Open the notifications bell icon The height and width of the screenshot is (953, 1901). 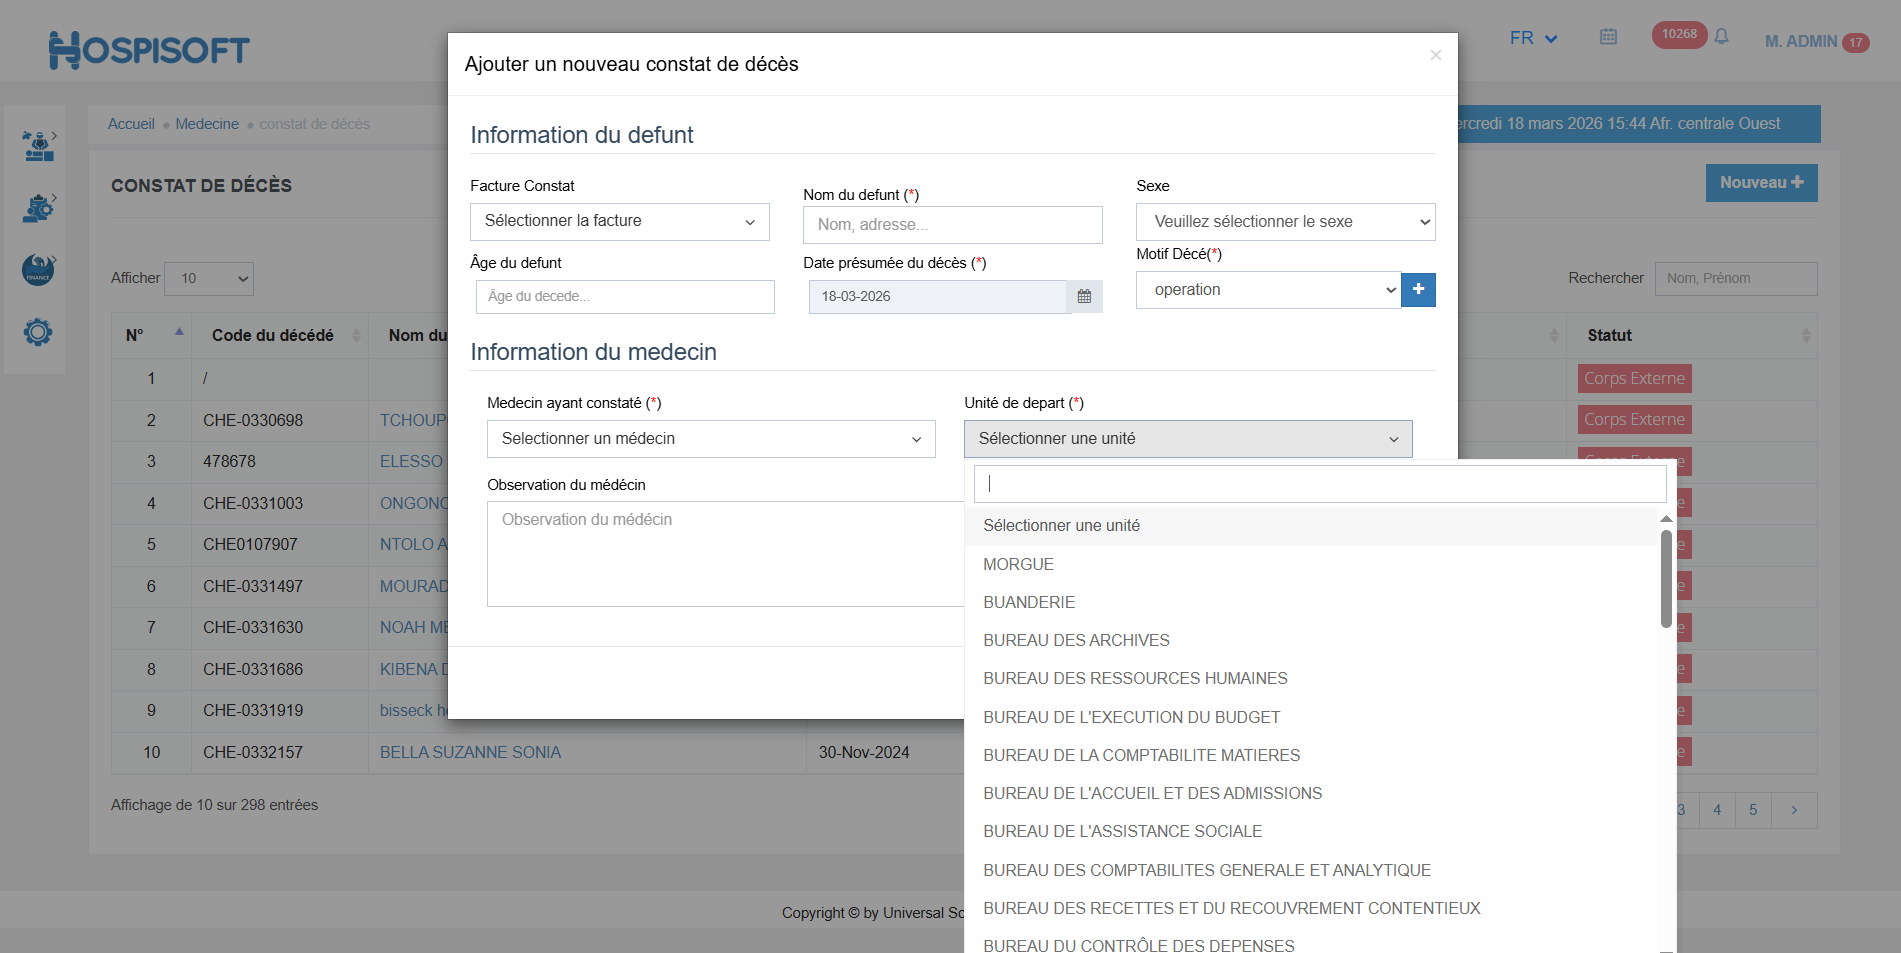point(1721,37)
